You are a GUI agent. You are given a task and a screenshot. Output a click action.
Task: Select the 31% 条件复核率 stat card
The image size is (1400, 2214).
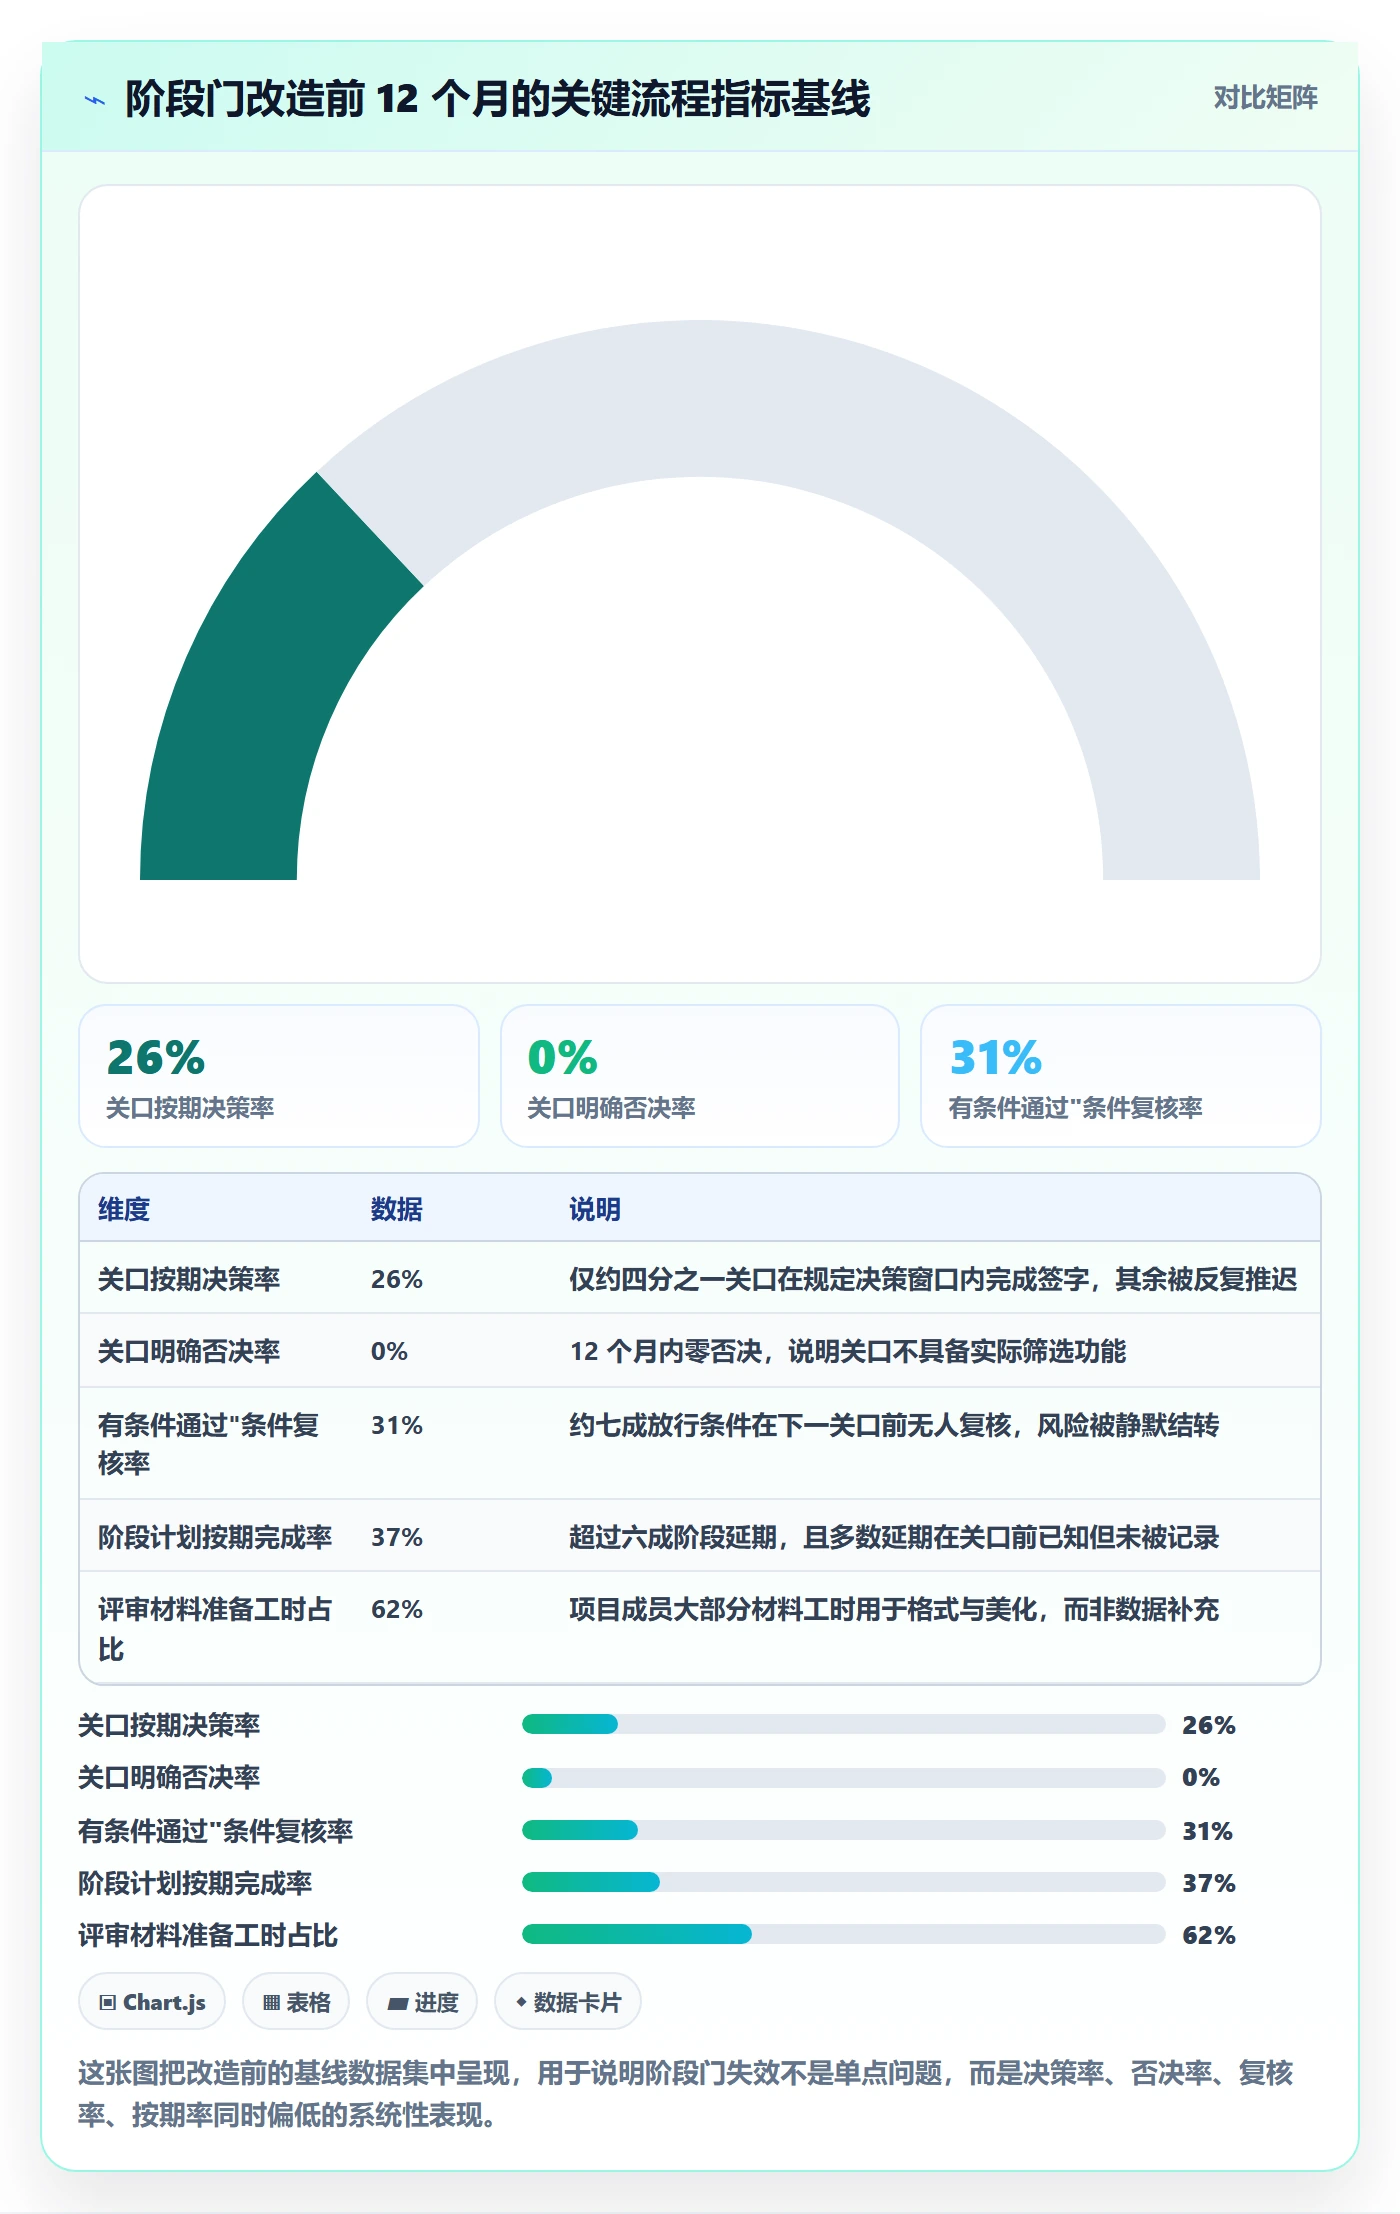pyautogui.click(x=1120, y=1076)
